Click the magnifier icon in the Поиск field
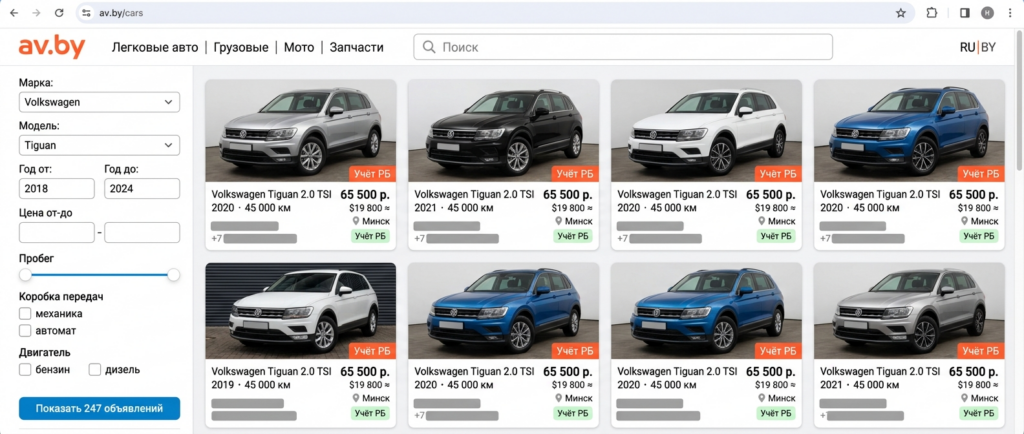1024x434 pixels. tap(429, 47)
